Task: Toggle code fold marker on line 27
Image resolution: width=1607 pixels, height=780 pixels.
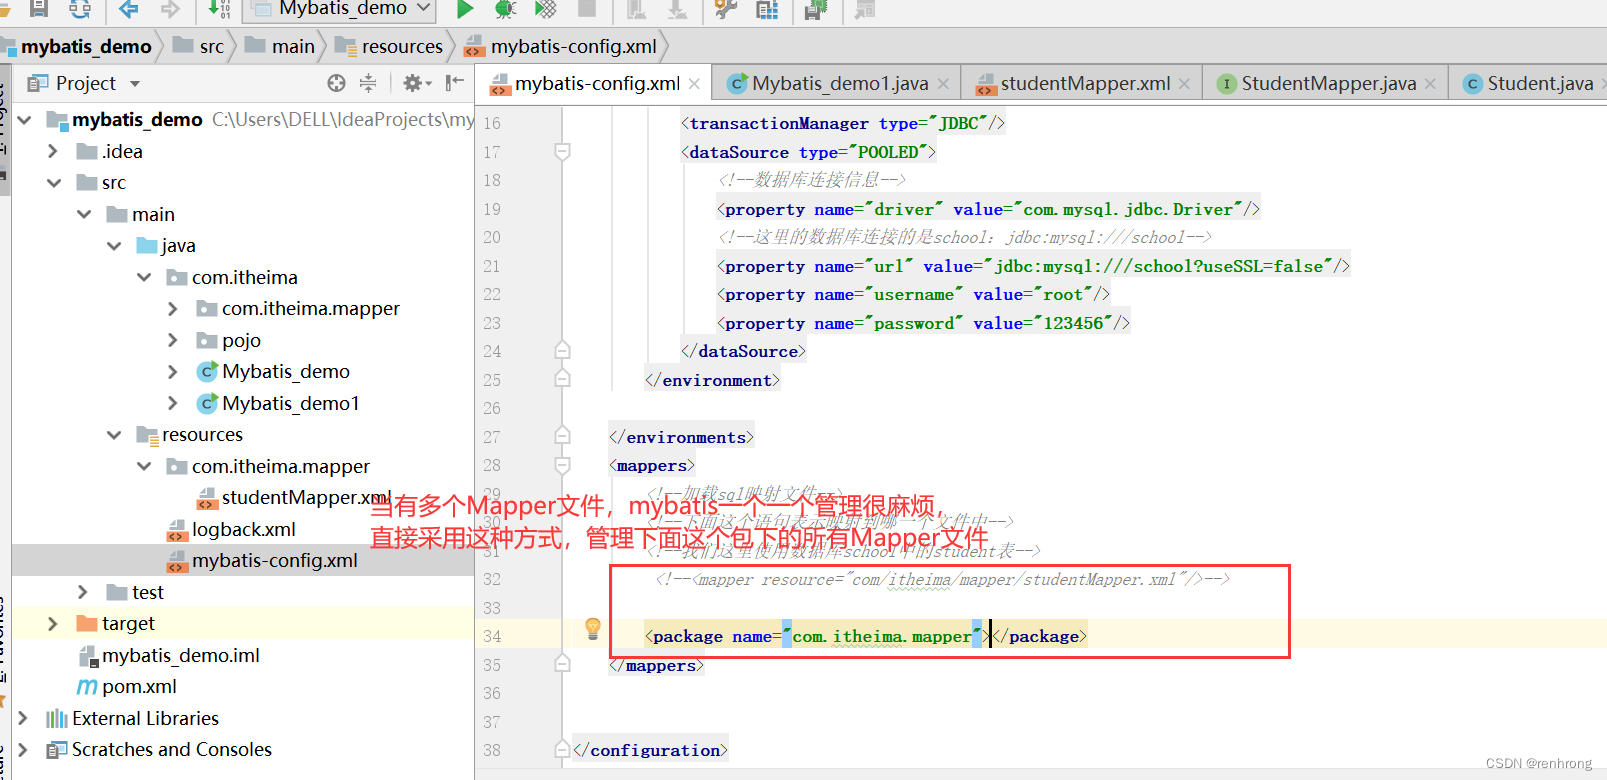Action: [562, 437]
